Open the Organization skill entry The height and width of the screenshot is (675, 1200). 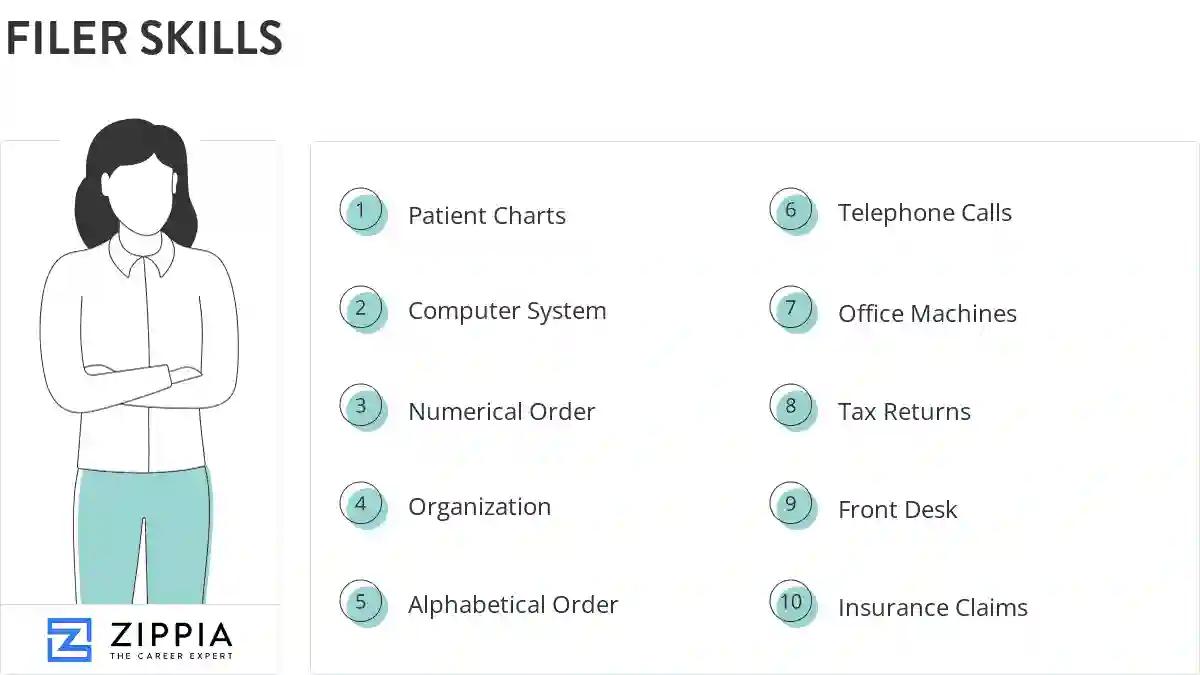pyautogui.click(x=479, y=507)
